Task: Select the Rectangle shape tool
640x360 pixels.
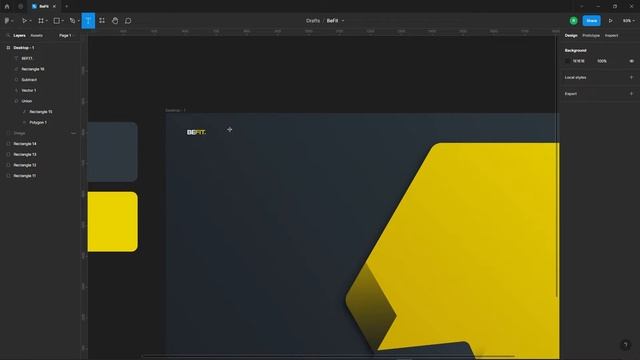Action: tap(57, 20)
